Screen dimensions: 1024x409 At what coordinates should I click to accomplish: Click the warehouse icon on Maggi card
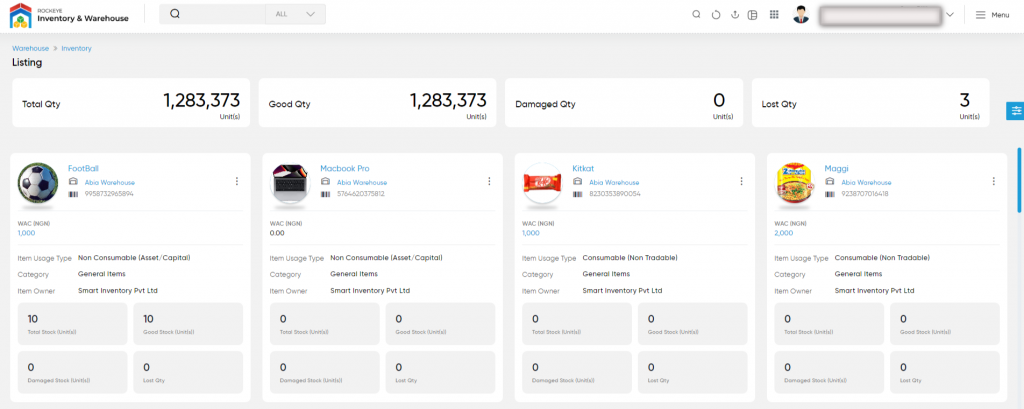[829, 182]
